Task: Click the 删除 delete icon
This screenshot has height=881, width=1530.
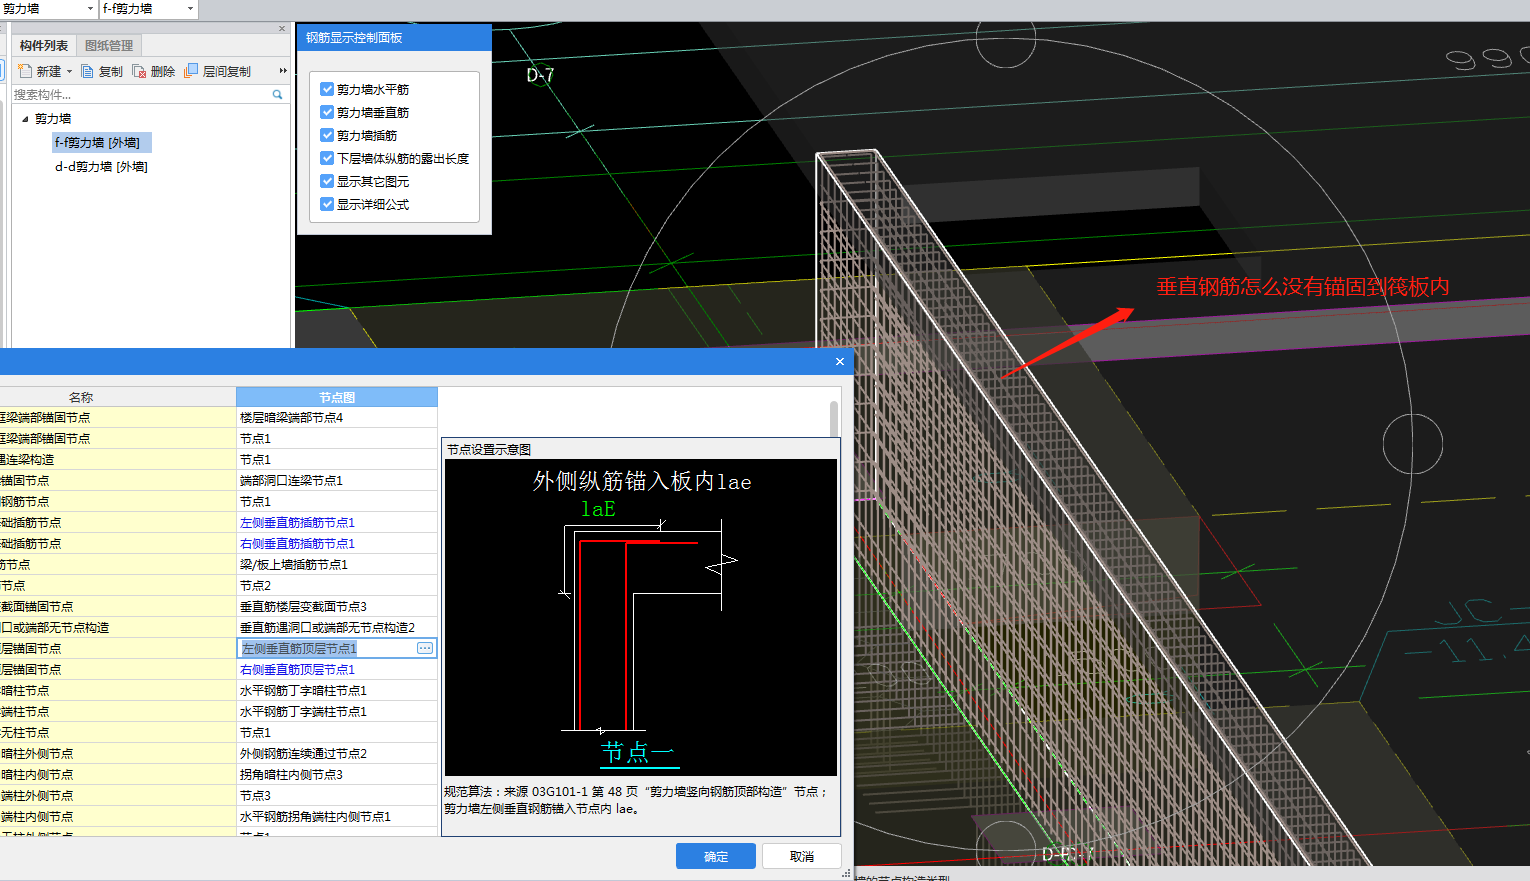Action: coord(139,71)
